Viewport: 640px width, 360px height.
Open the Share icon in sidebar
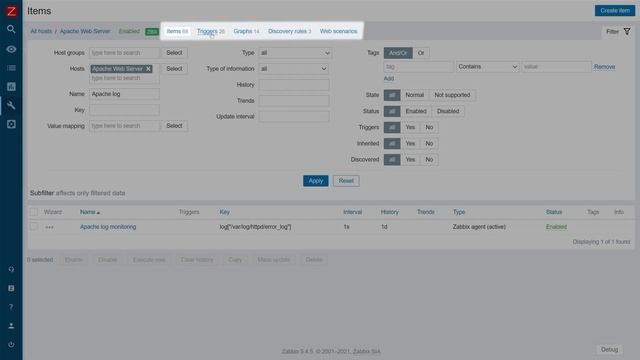coord(11,288)
